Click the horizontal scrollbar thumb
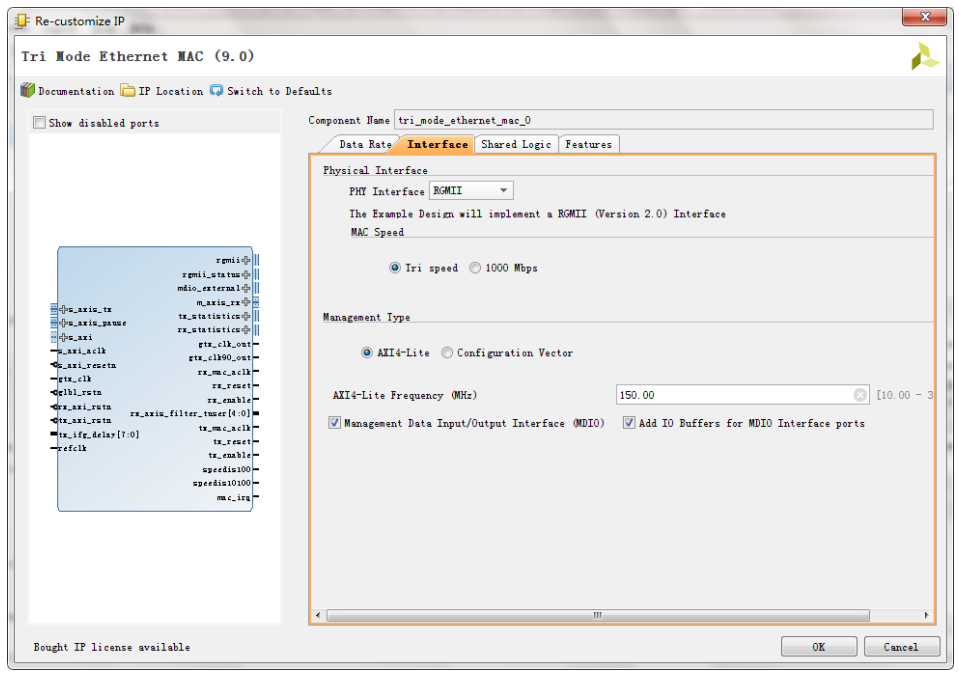The width and height of the screenshot is (959, 673). coord(598,615)
